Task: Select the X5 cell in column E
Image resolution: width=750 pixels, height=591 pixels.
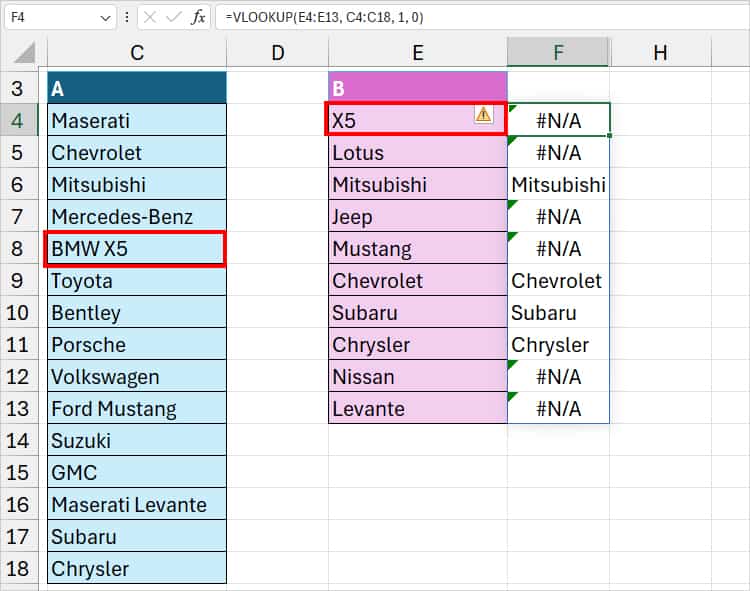Action: pyautogui.click(x=418, y=120)
